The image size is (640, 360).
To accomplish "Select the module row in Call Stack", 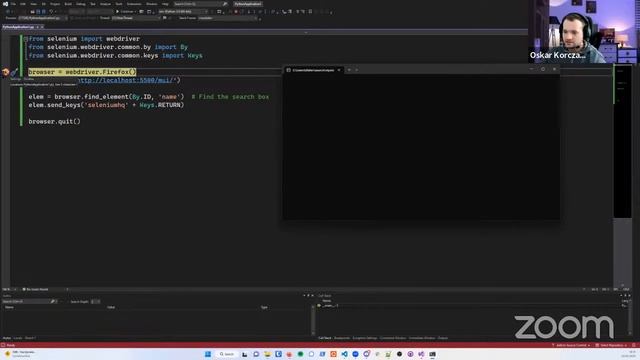I will (469, 306).
